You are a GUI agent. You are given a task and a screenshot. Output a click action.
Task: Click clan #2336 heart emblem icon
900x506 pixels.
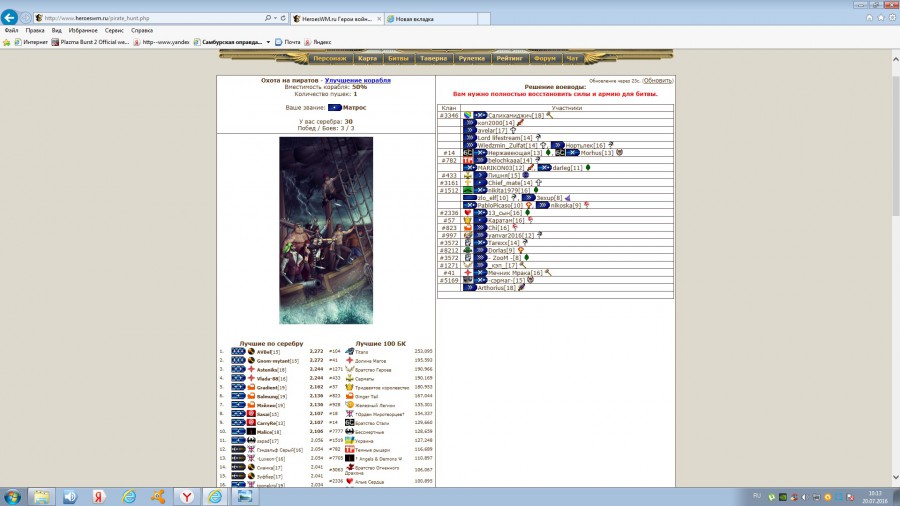click(468, 213)
